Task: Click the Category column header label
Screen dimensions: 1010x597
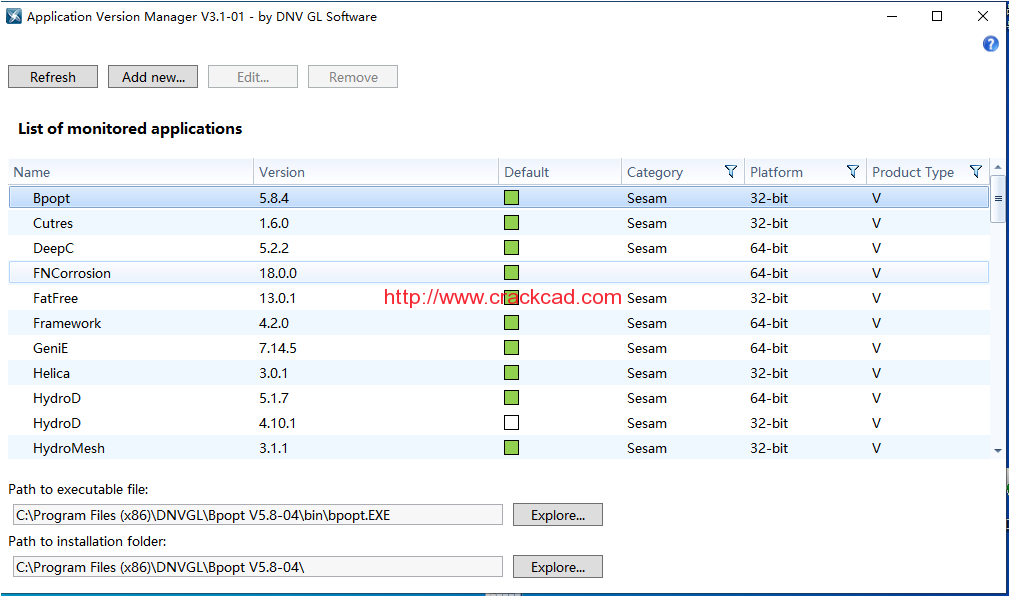Action: pos(654,172)
